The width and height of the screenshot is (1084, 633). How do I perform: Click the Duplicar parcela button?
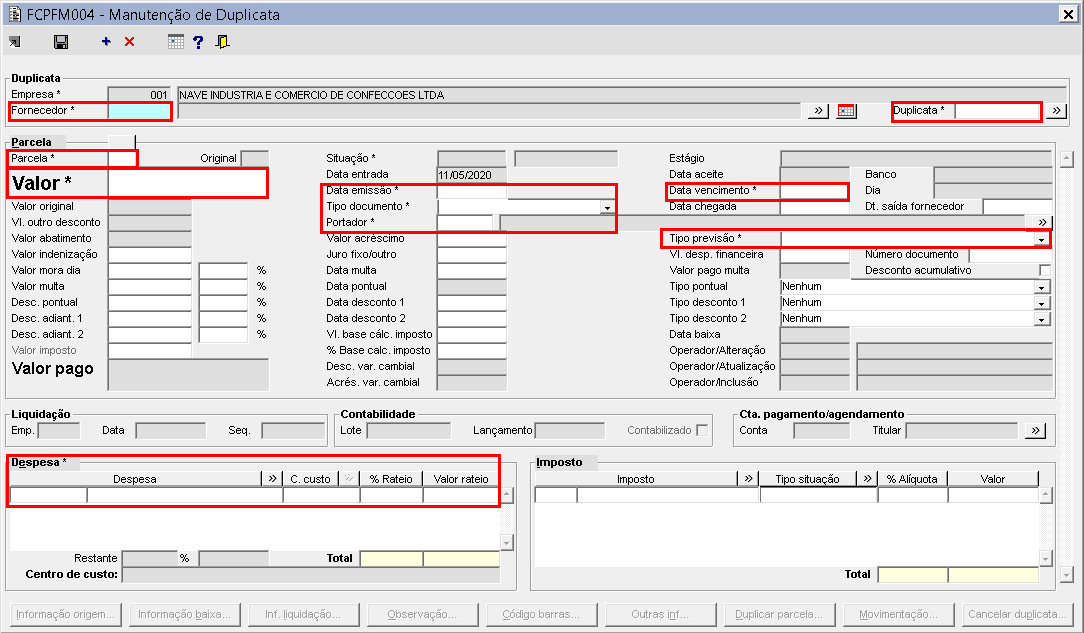coord(779,614)
